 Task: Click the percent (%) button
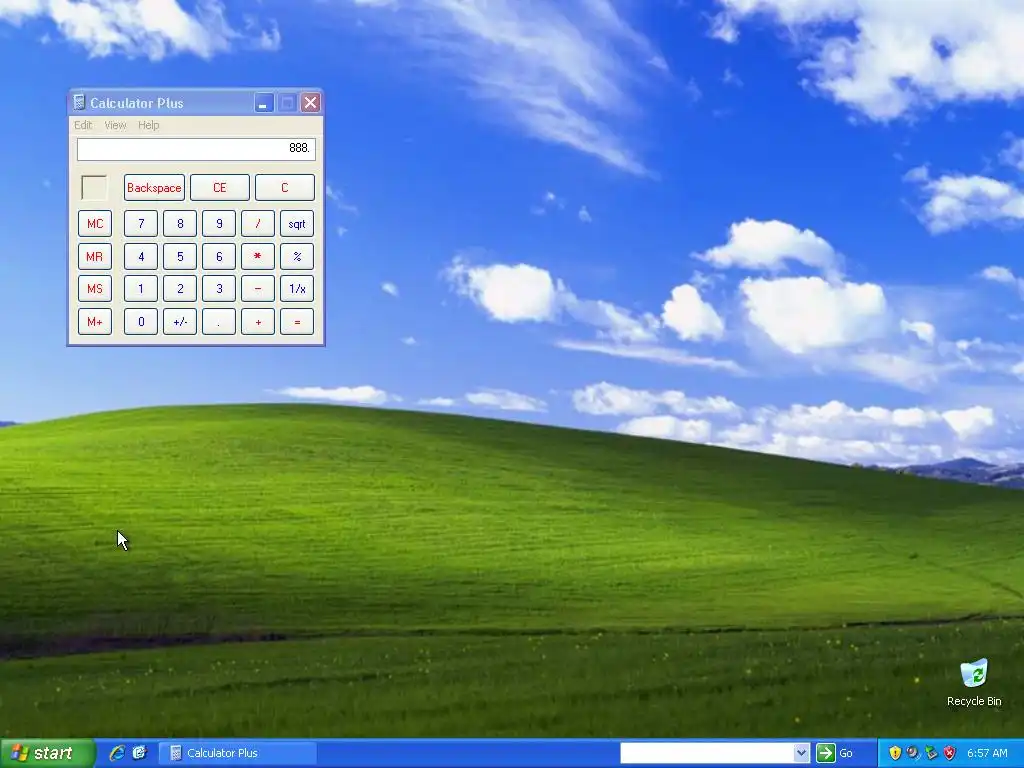coord(297,256)
